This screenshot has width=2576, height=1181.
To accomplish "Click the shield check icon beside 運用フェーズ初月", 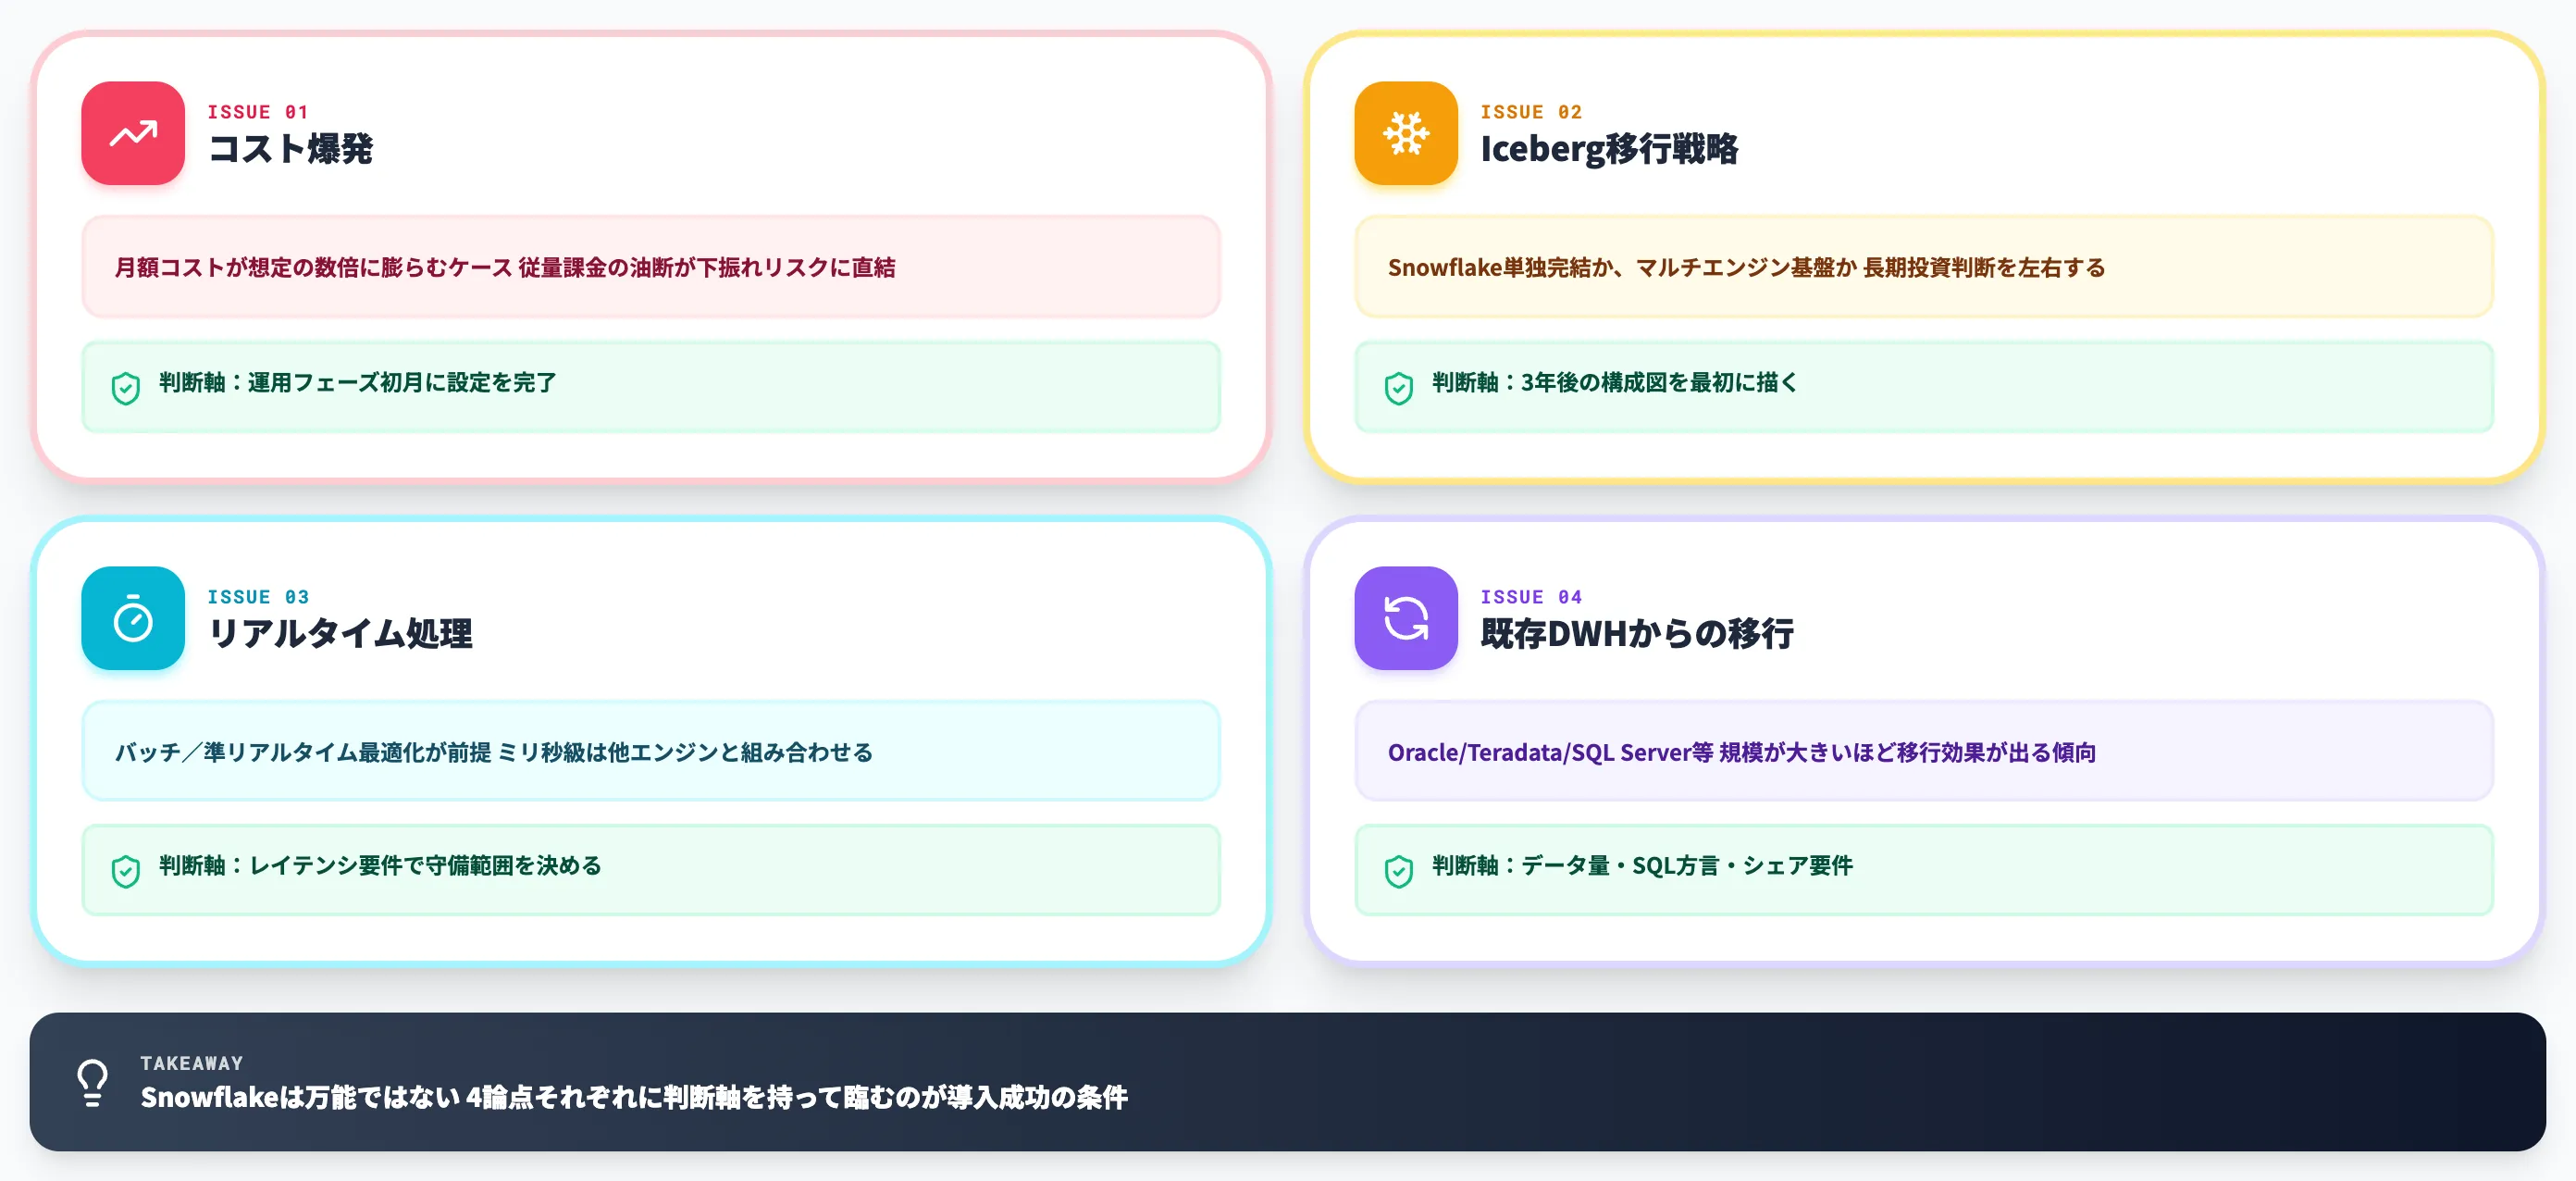I will click(x=126, y=388).
